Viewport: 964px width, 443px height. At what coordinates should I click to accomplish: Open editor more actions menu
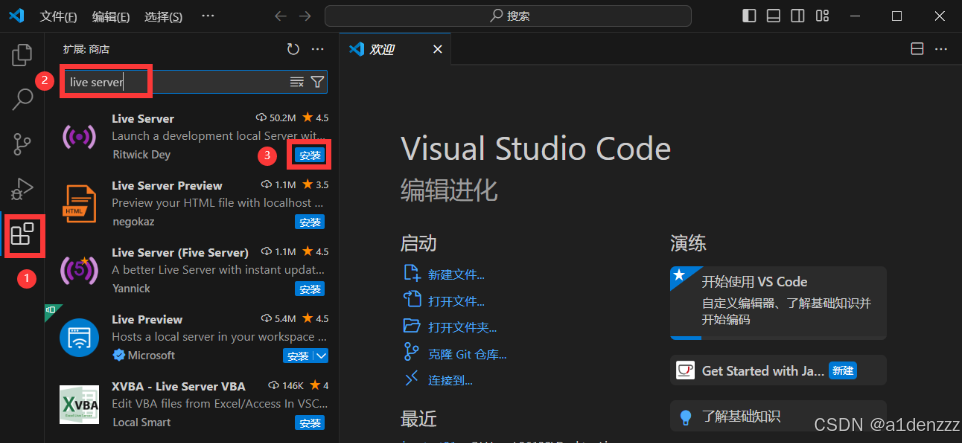coord(941,49)
